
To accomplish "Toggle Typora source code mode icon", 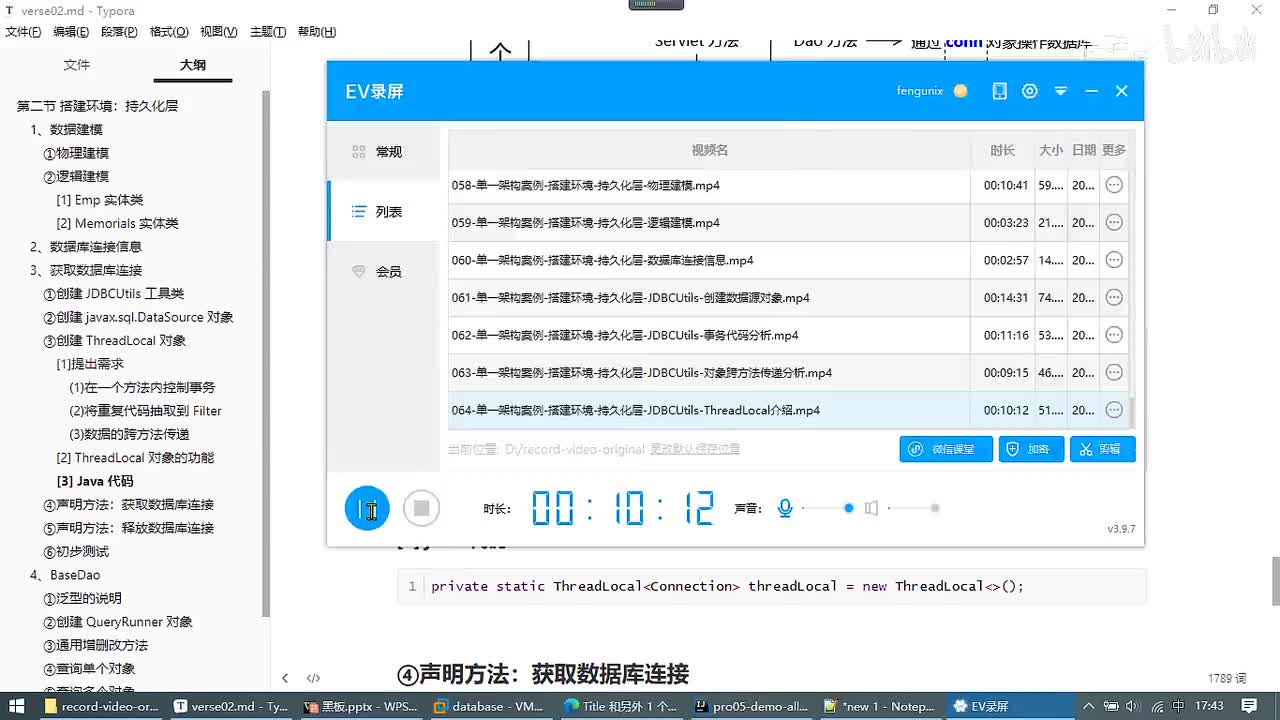I will point(313,678).
